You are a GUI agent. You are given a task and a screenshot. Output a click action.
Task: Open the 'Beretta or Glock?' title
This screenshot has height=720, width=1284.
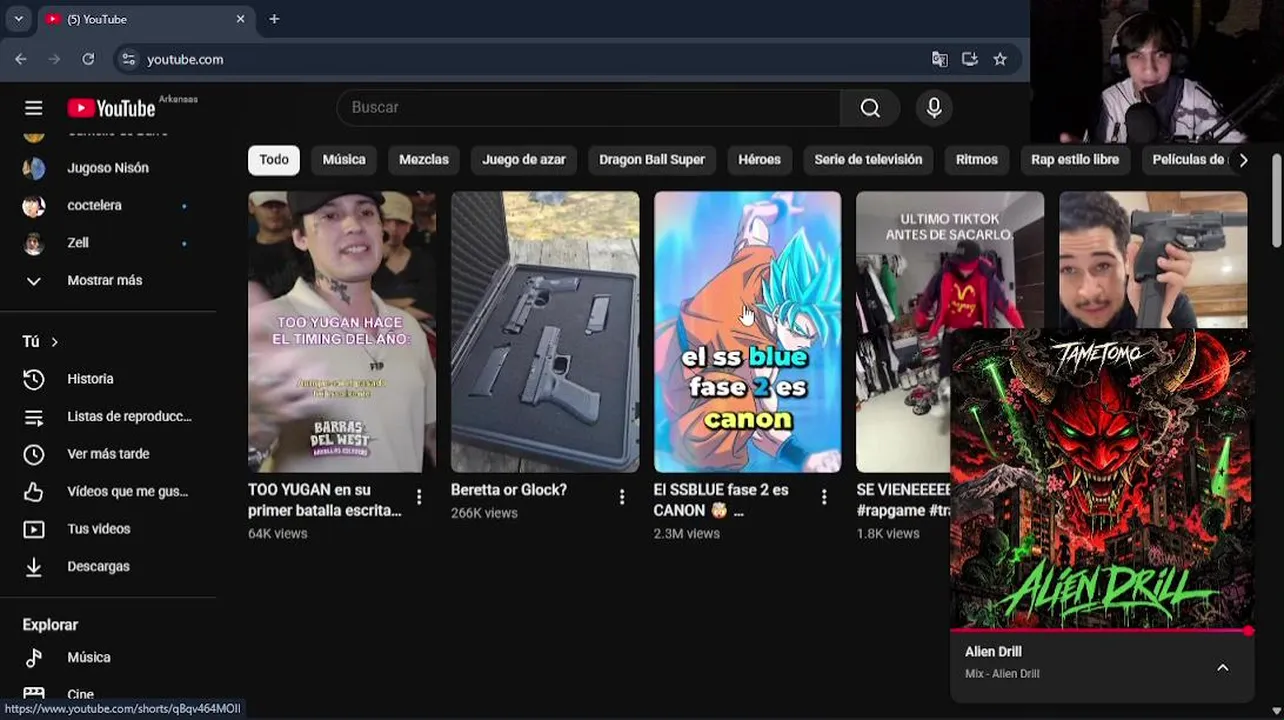point(509,490)
